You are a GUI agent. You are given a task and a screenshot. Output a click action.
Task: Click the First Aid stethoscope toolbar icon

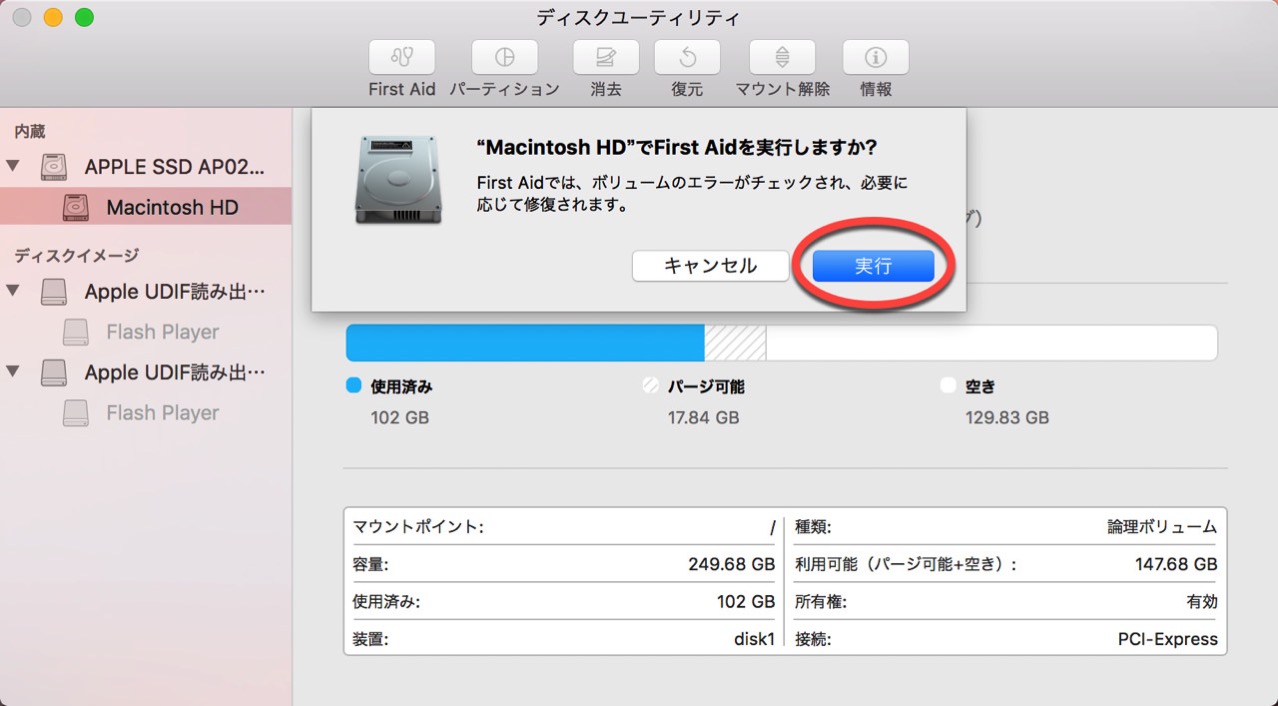pos(402,57)
